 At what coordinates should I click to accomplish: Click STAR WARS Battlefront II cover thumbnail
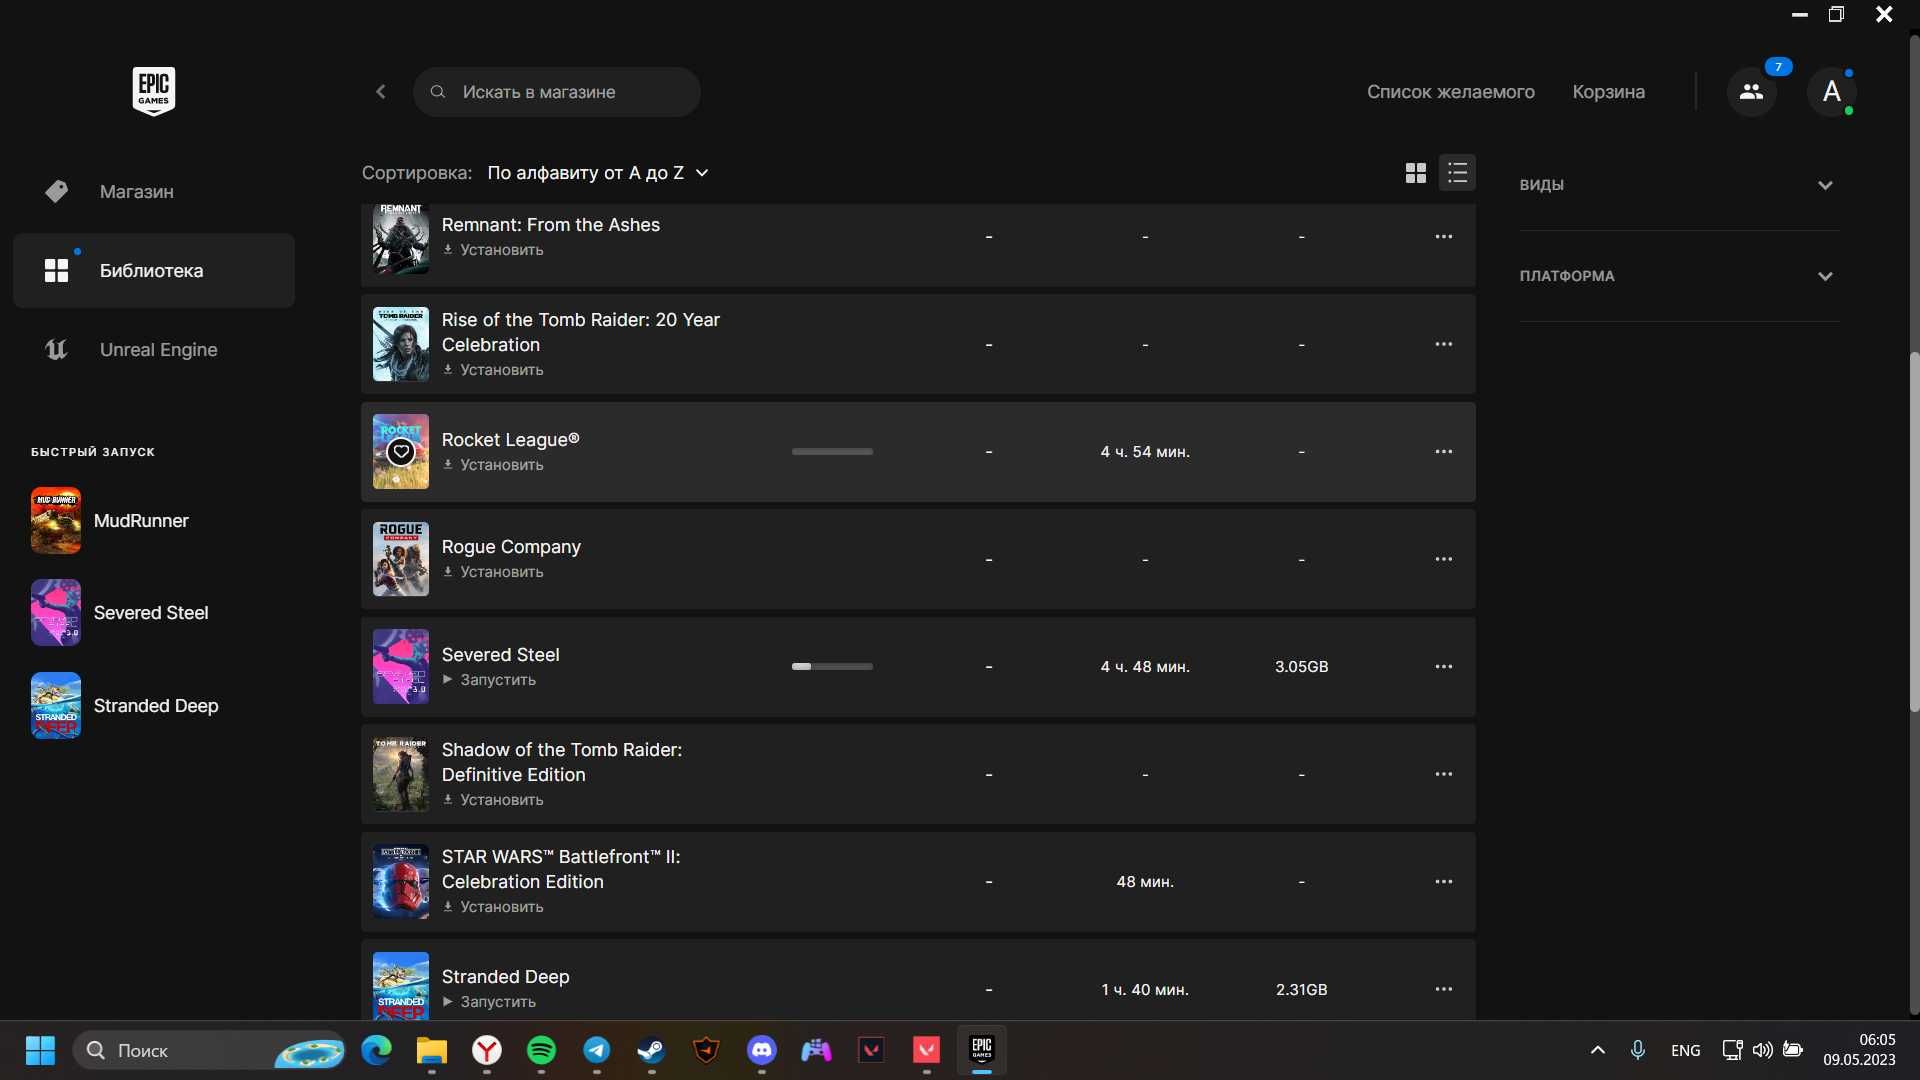[x=401, y=882]
